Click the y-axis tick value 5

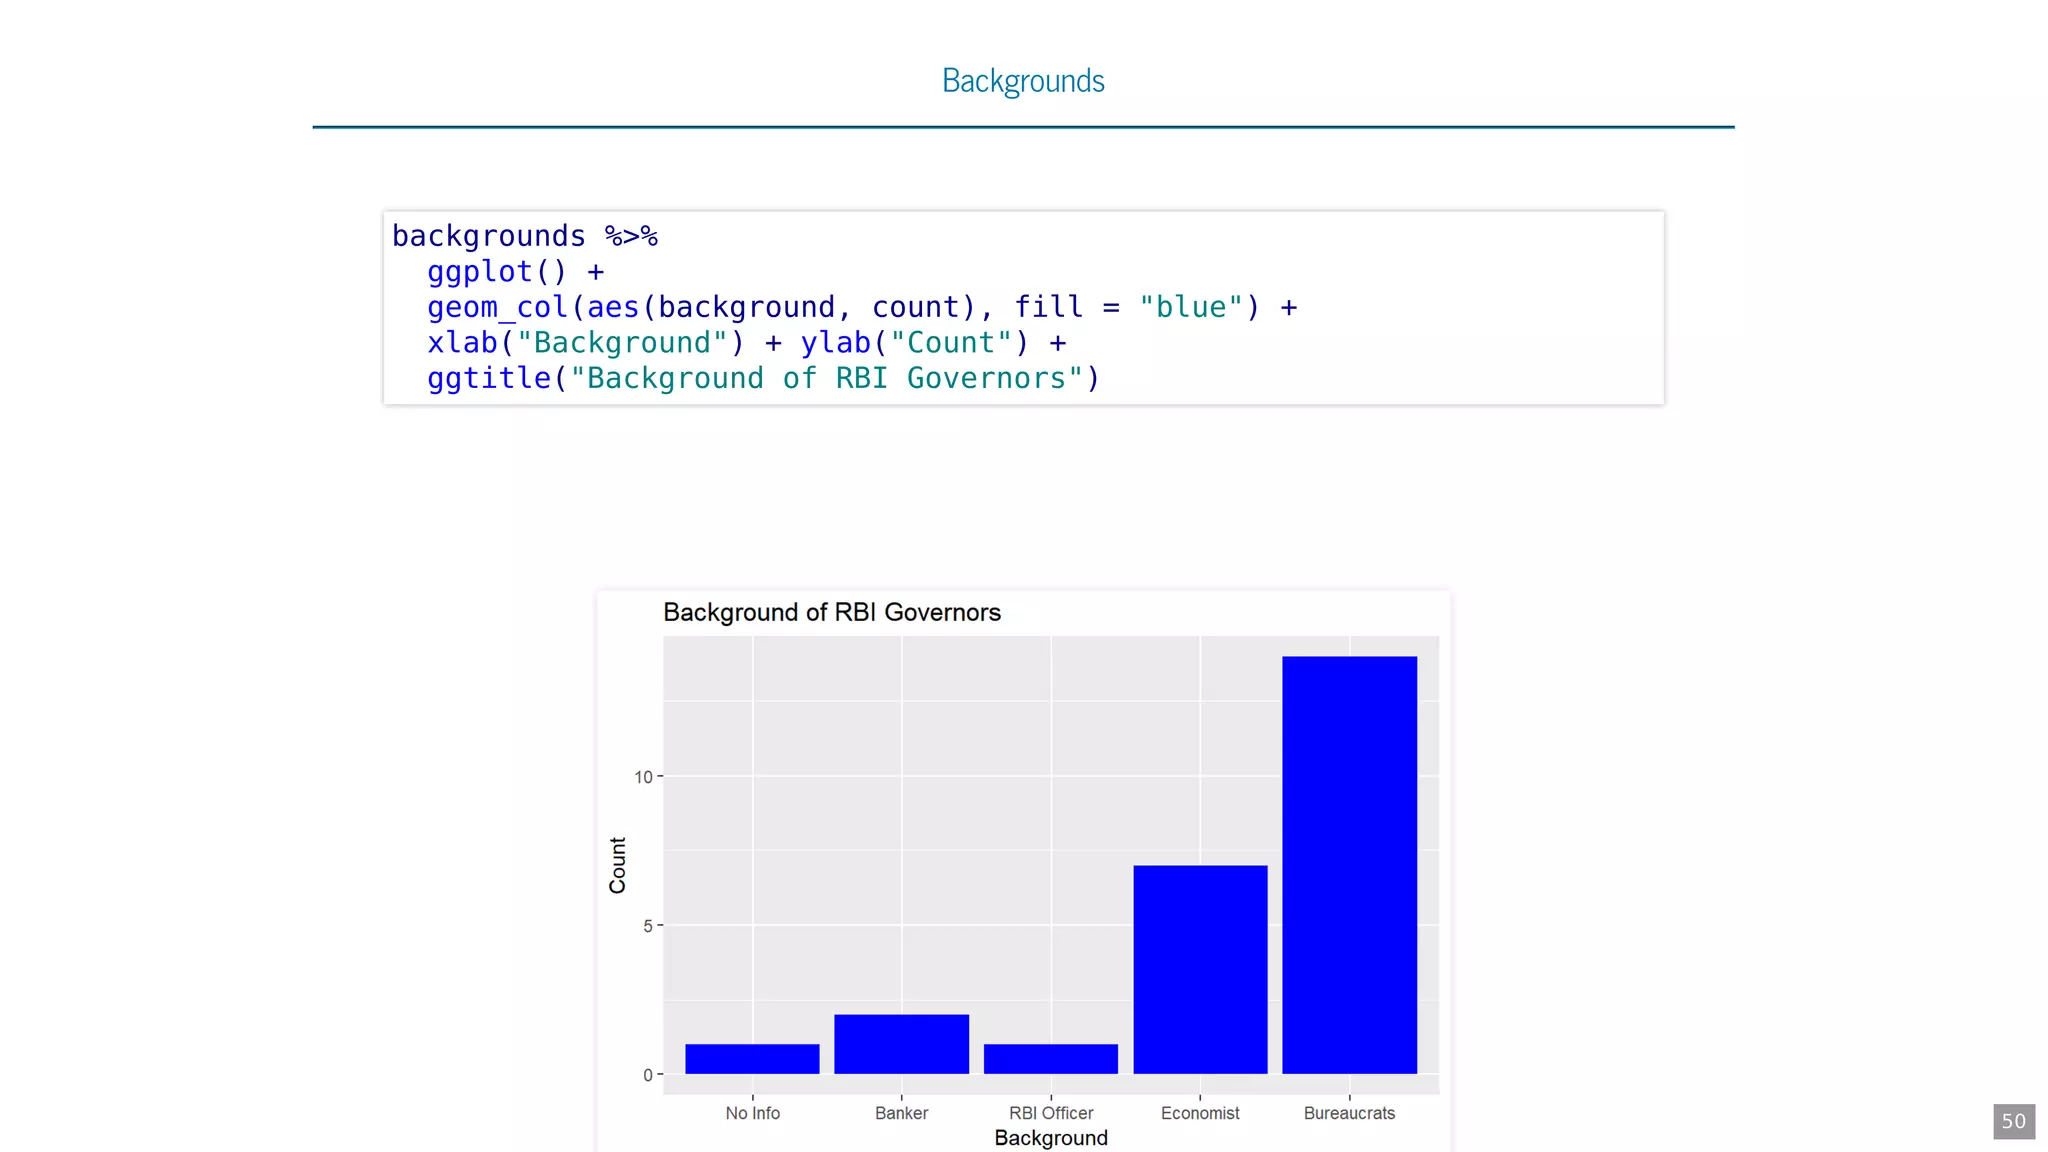(648, 926)
